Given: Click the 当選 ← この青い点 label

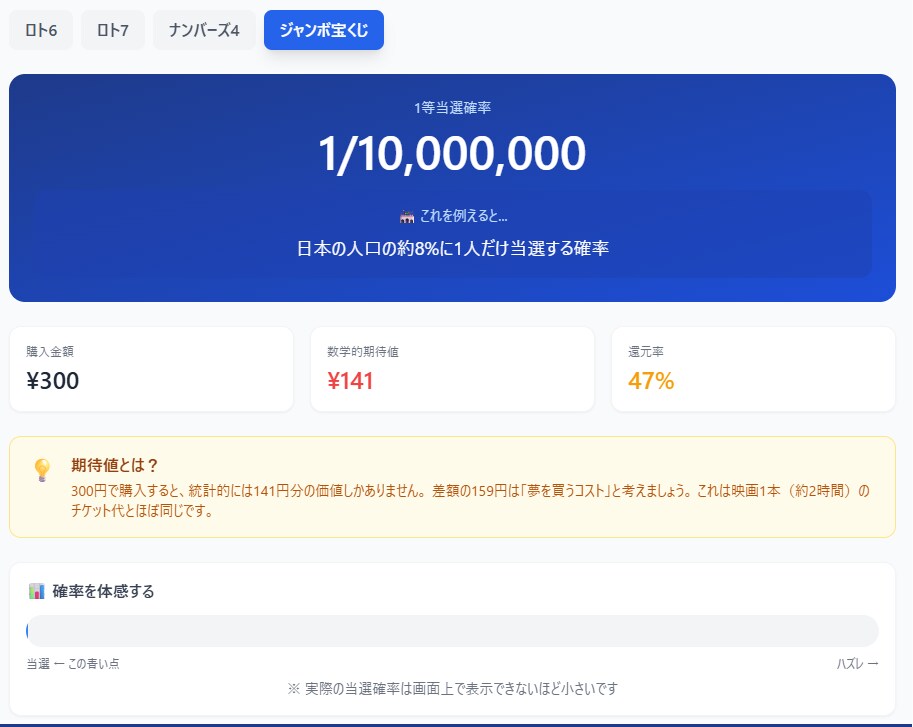Looking at the screenshot, I should [73, 664].
